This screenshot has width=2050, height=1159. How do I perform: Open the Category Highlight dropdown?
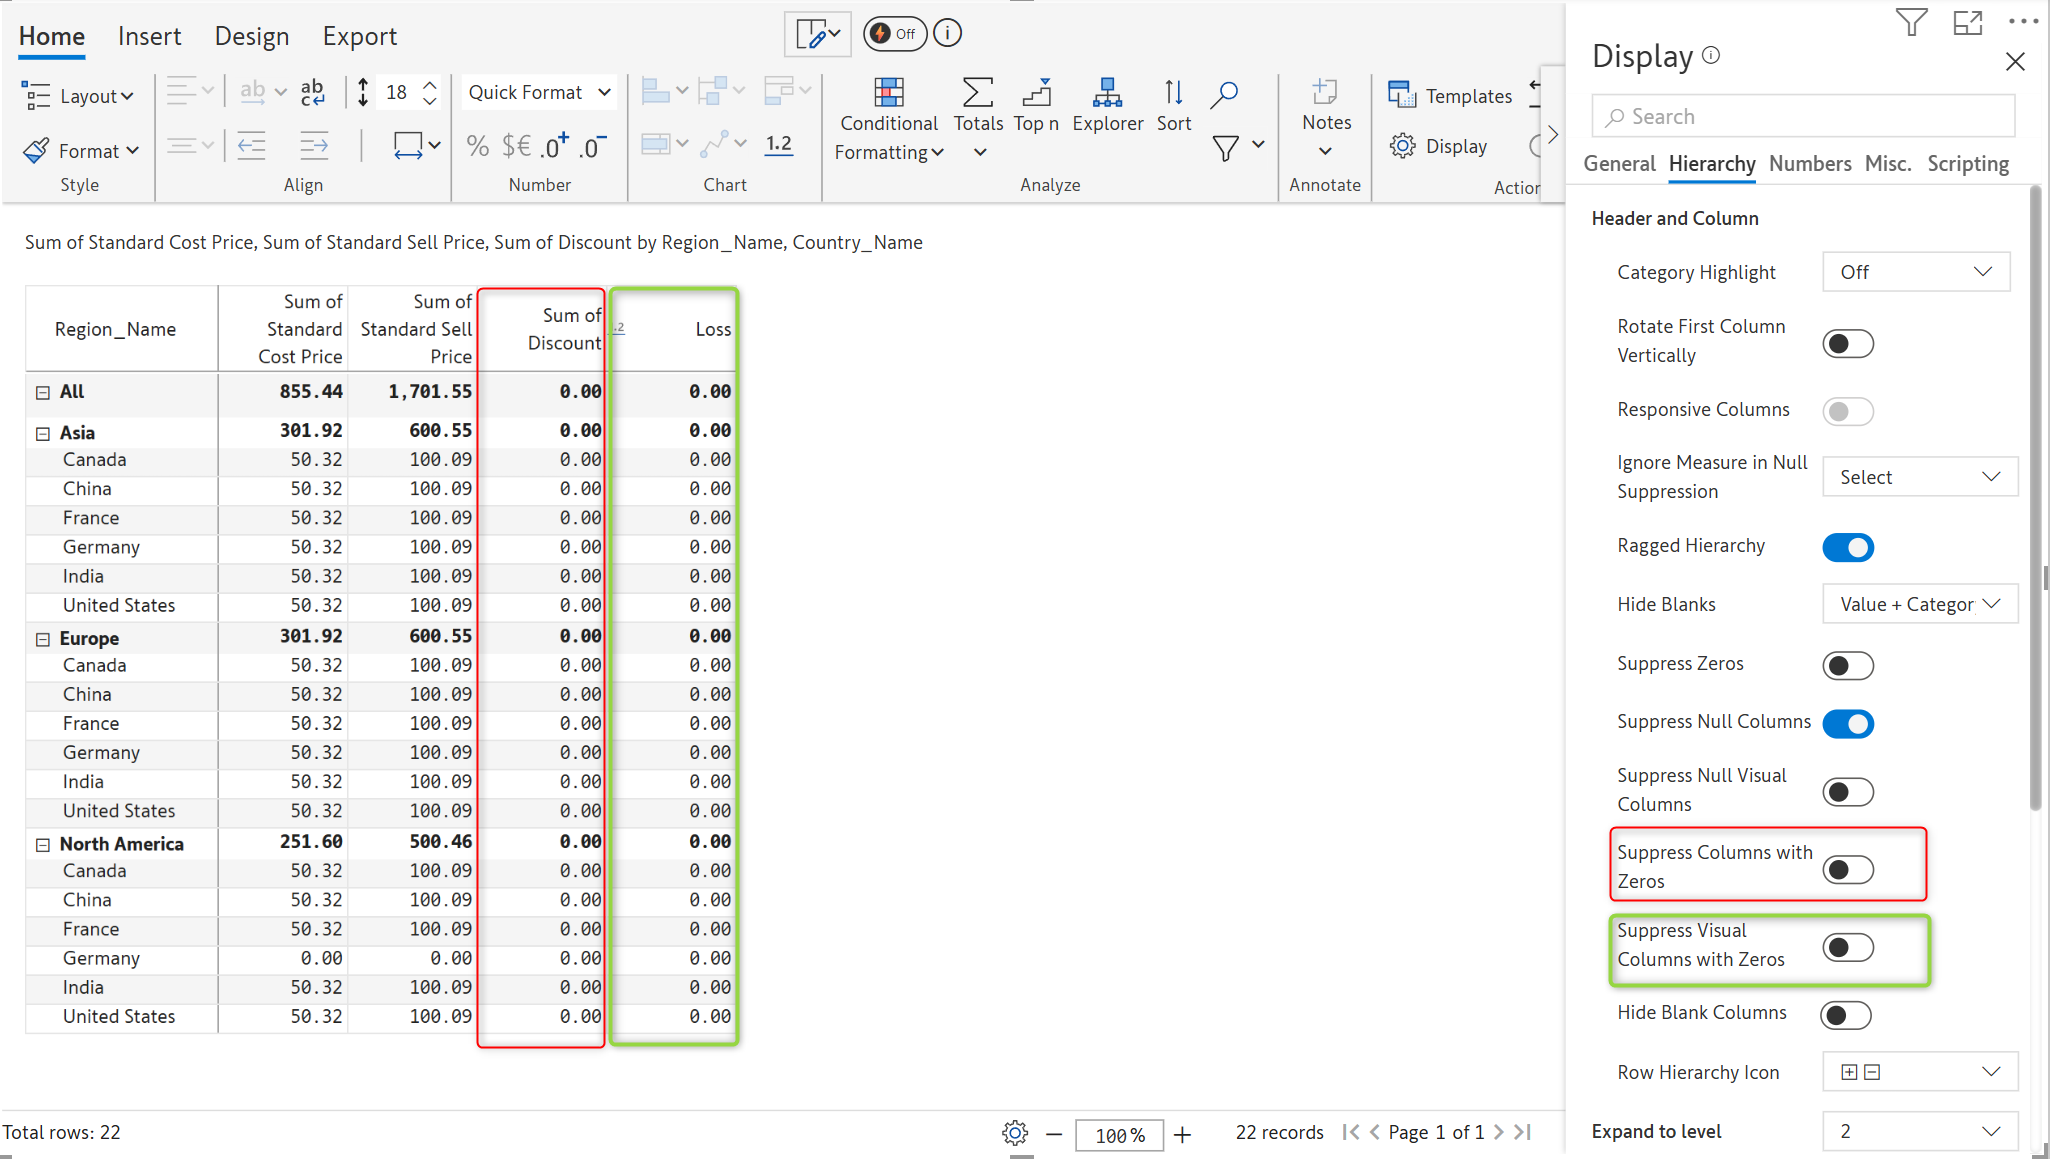(1915, 272)
